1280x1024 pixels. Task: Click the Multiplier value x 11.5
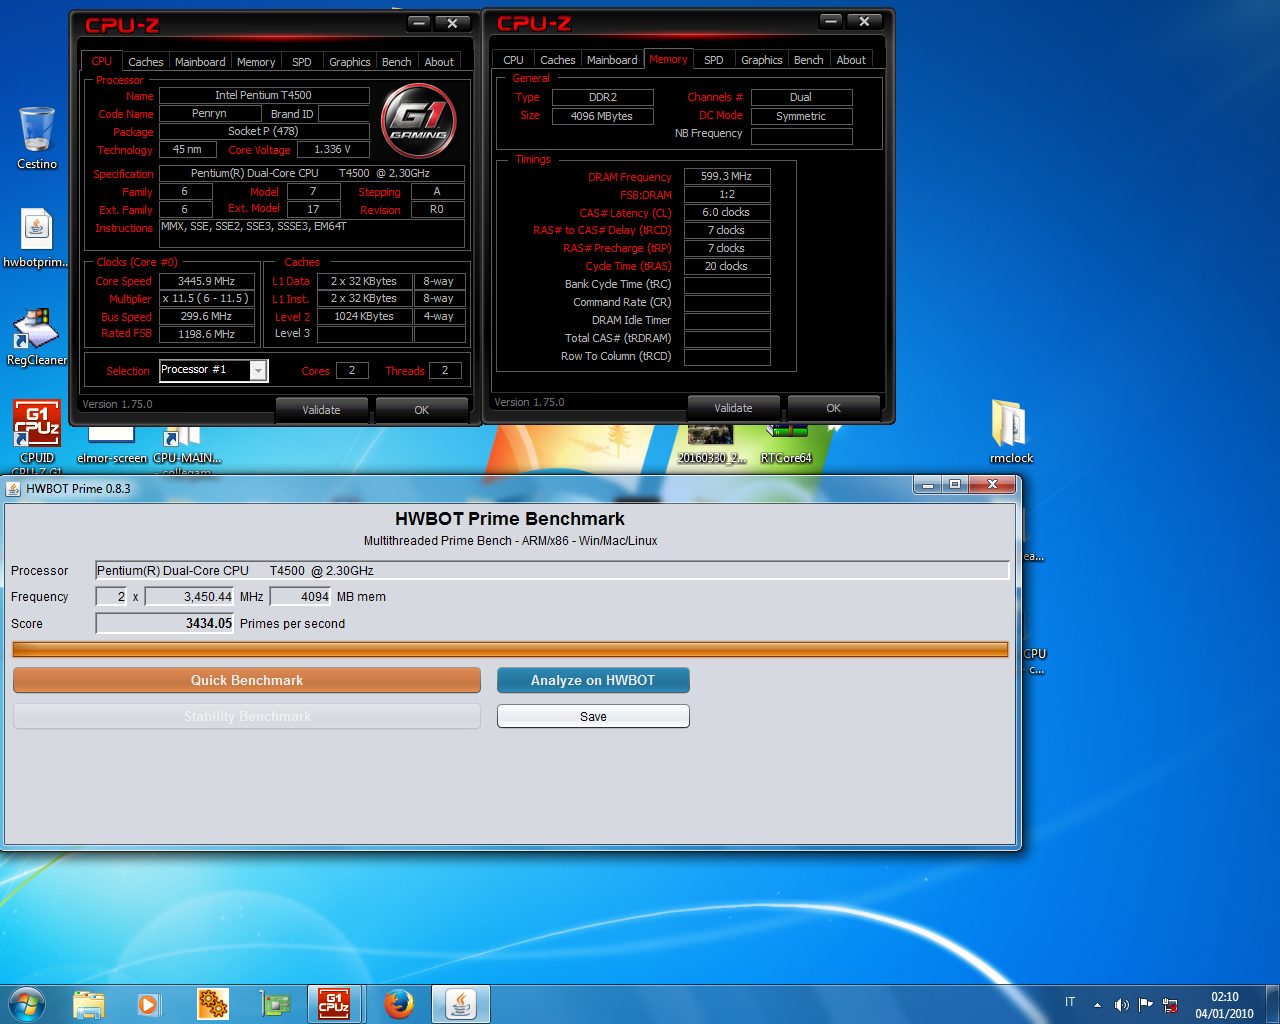tap(206, 298)
